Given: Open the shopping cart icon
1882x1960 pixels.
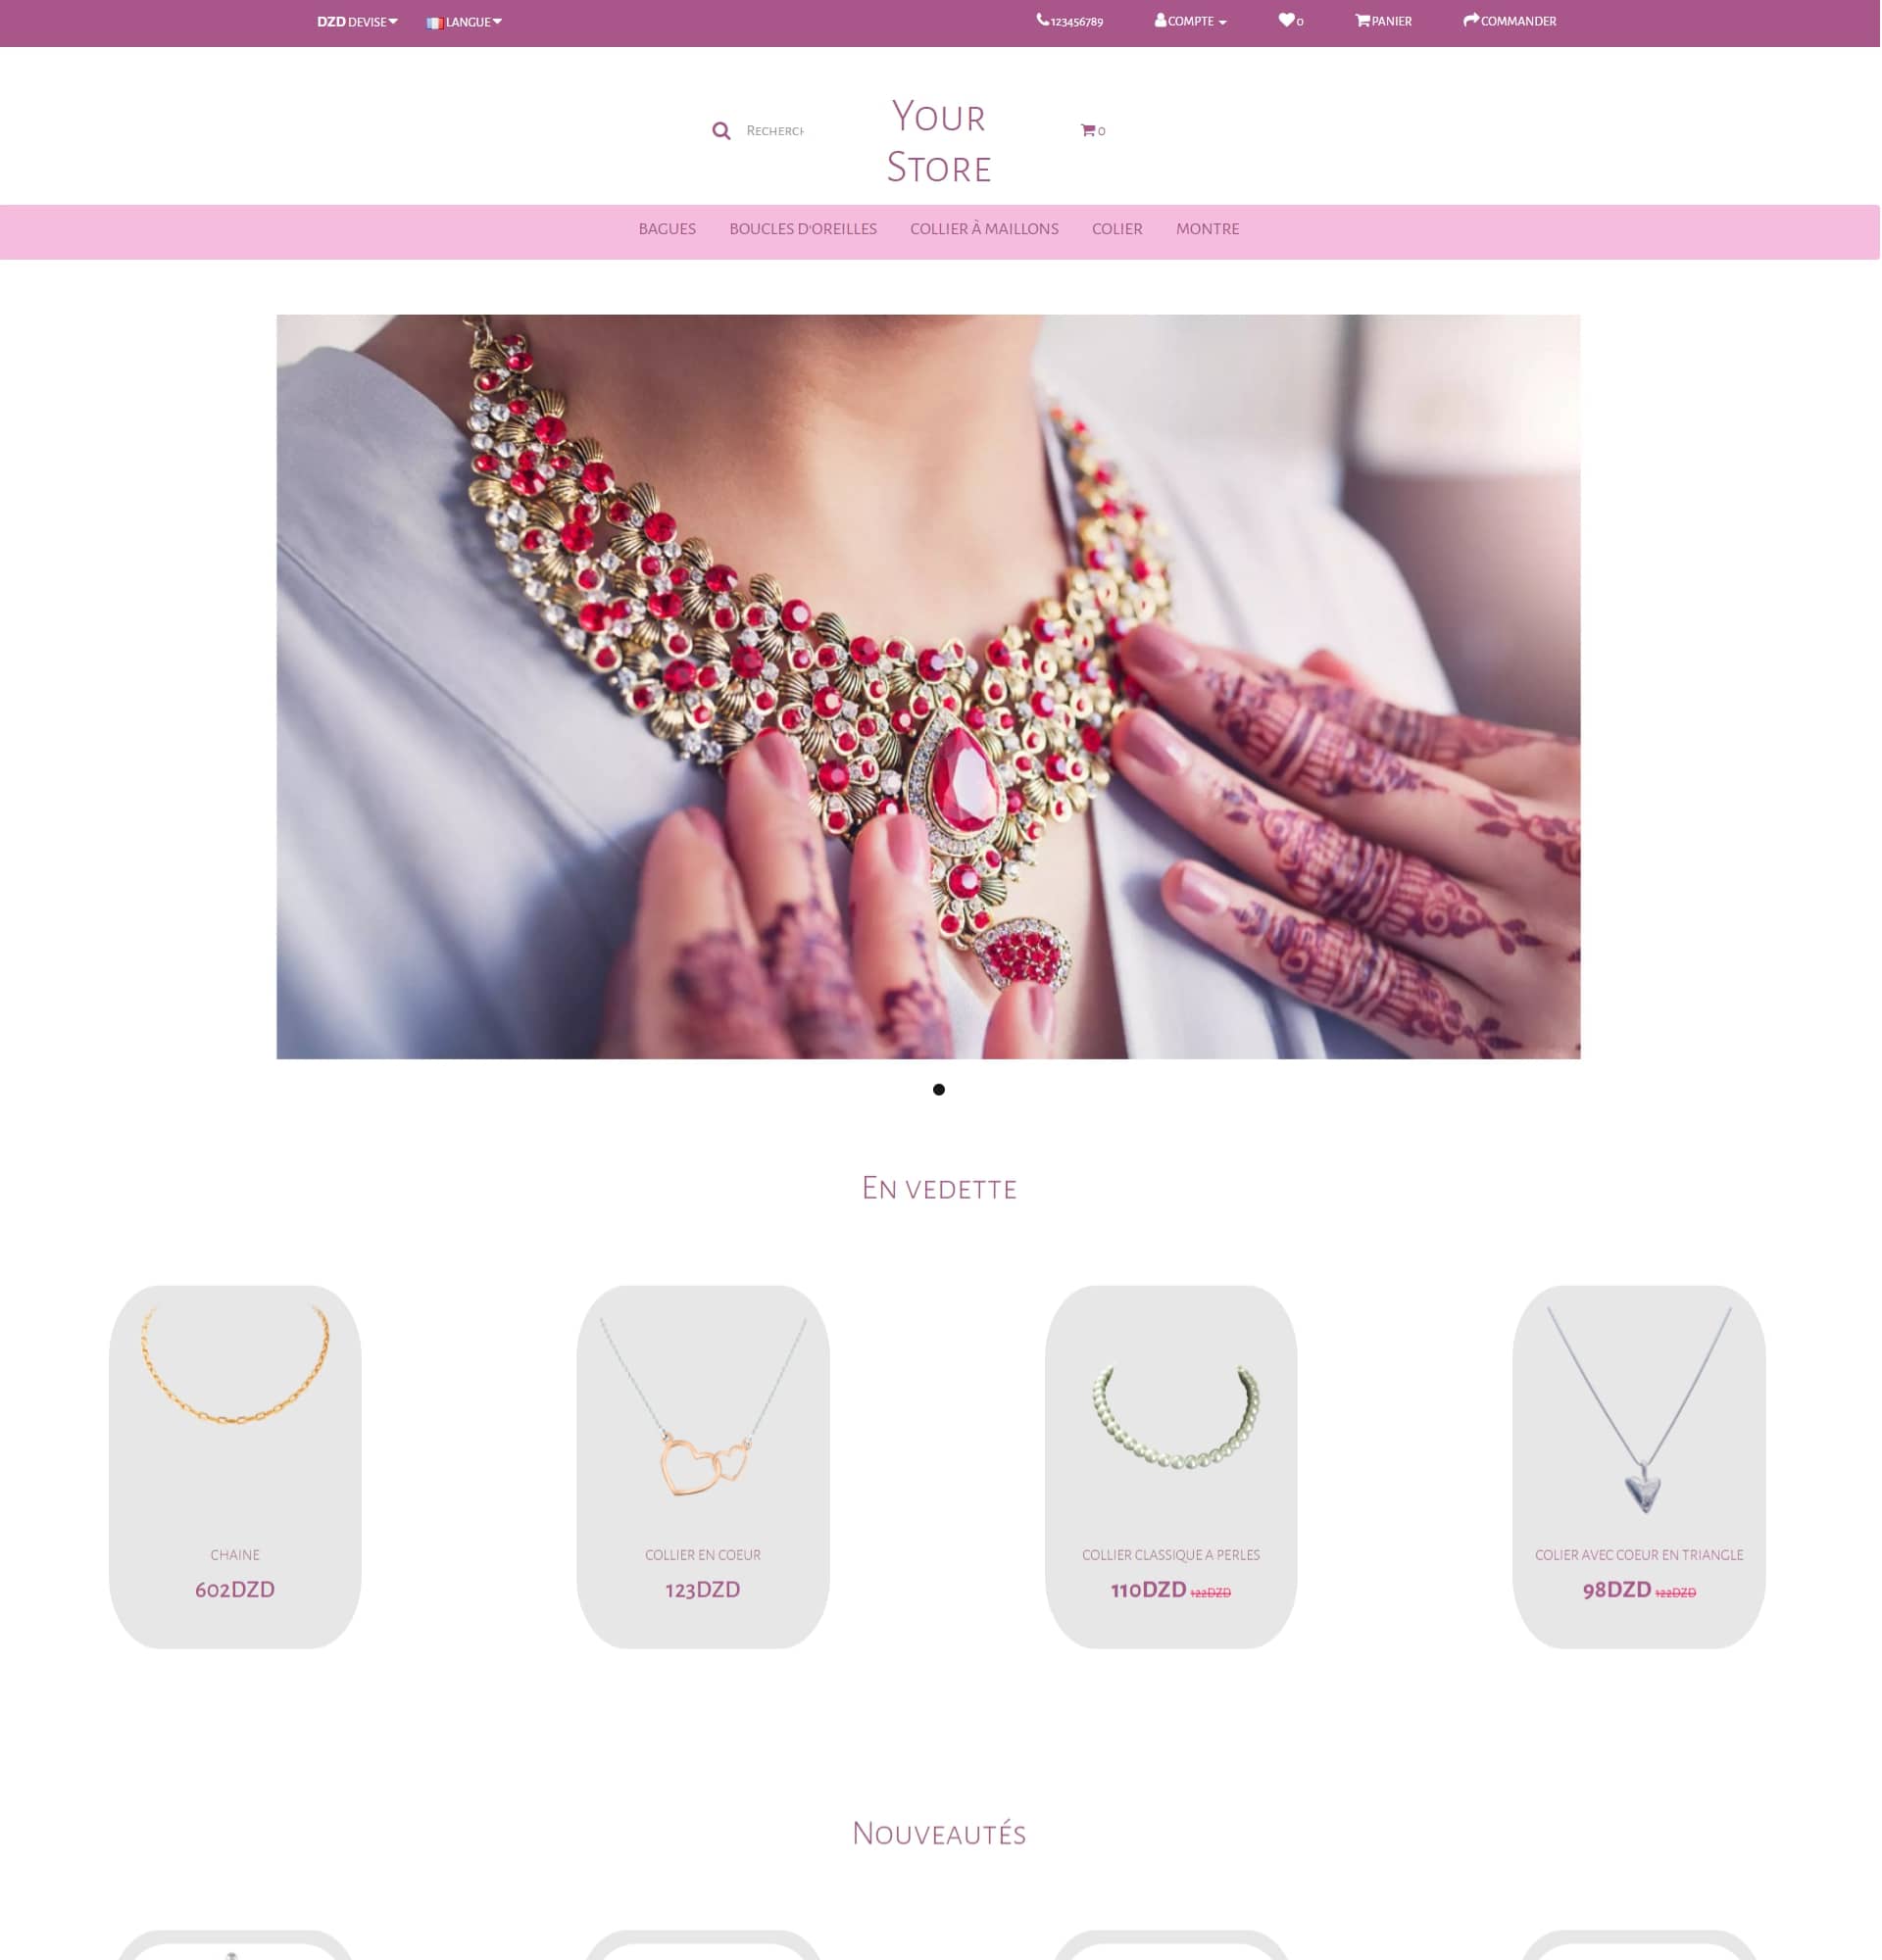Looking at the screenshot, I should [x=1085, y=127].
